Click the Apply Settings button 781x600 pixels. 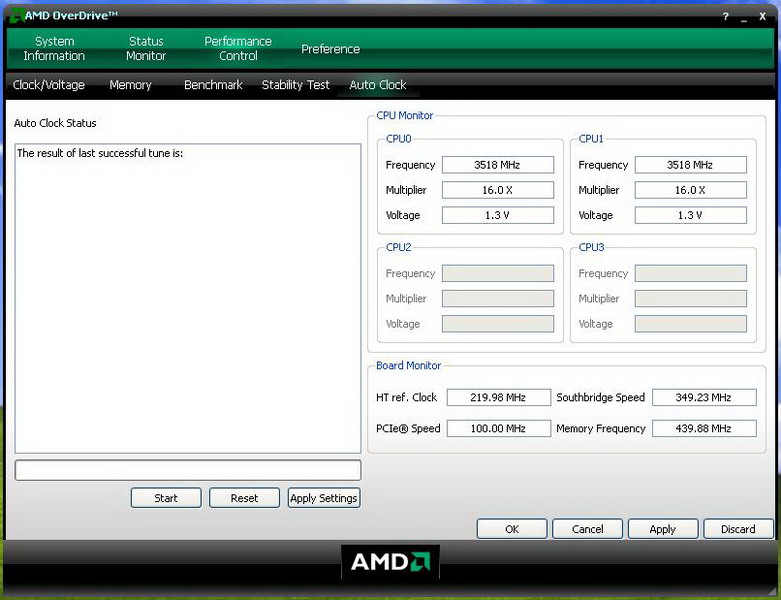[x=324, y=498]
